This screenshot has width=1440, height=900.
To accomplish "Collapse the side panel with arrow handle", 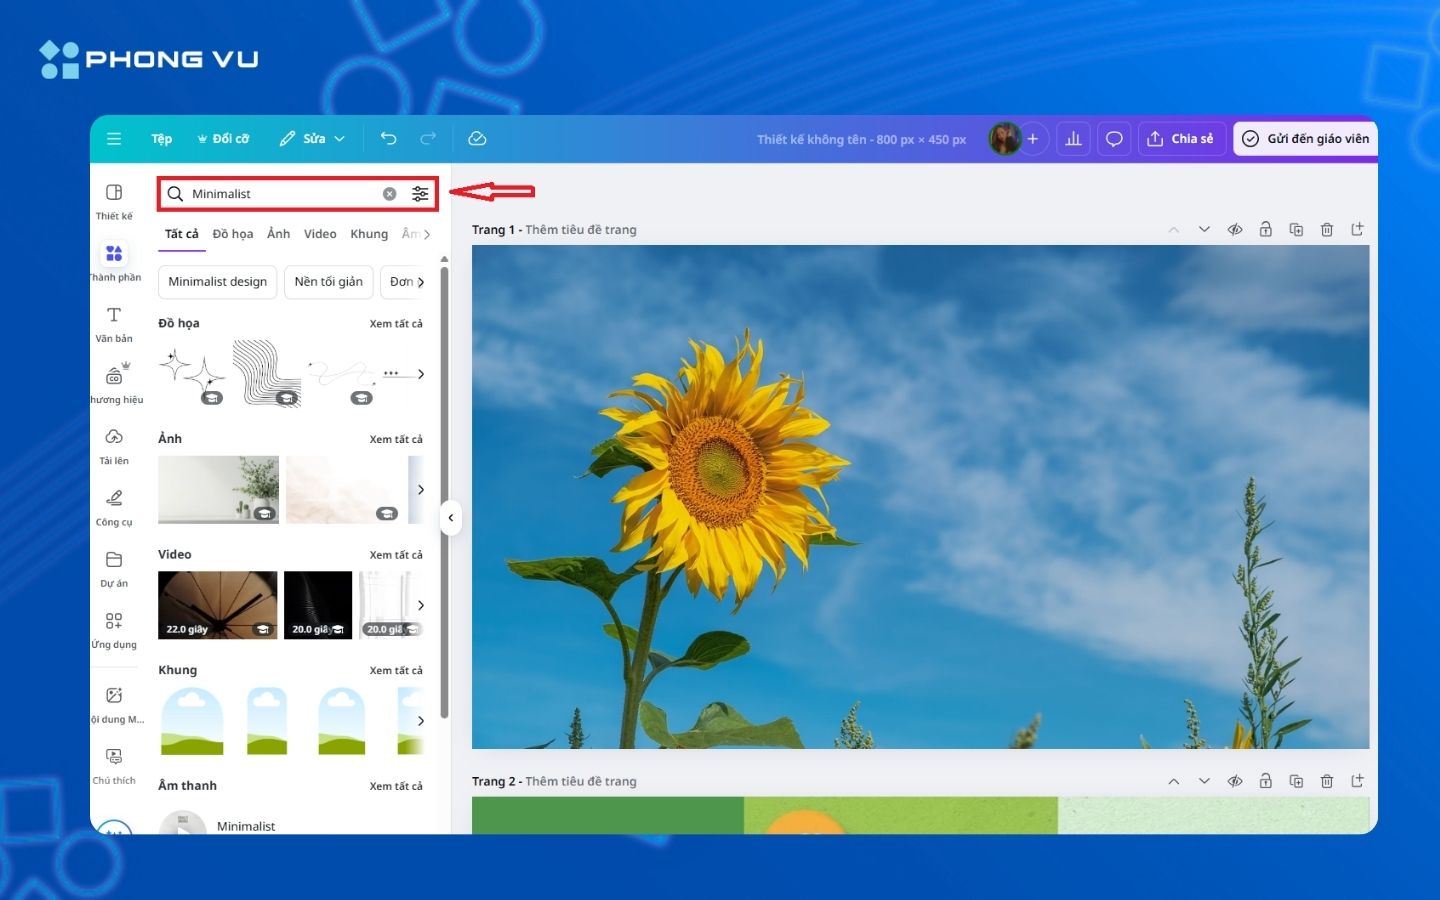I will click(x=451, y=517).
